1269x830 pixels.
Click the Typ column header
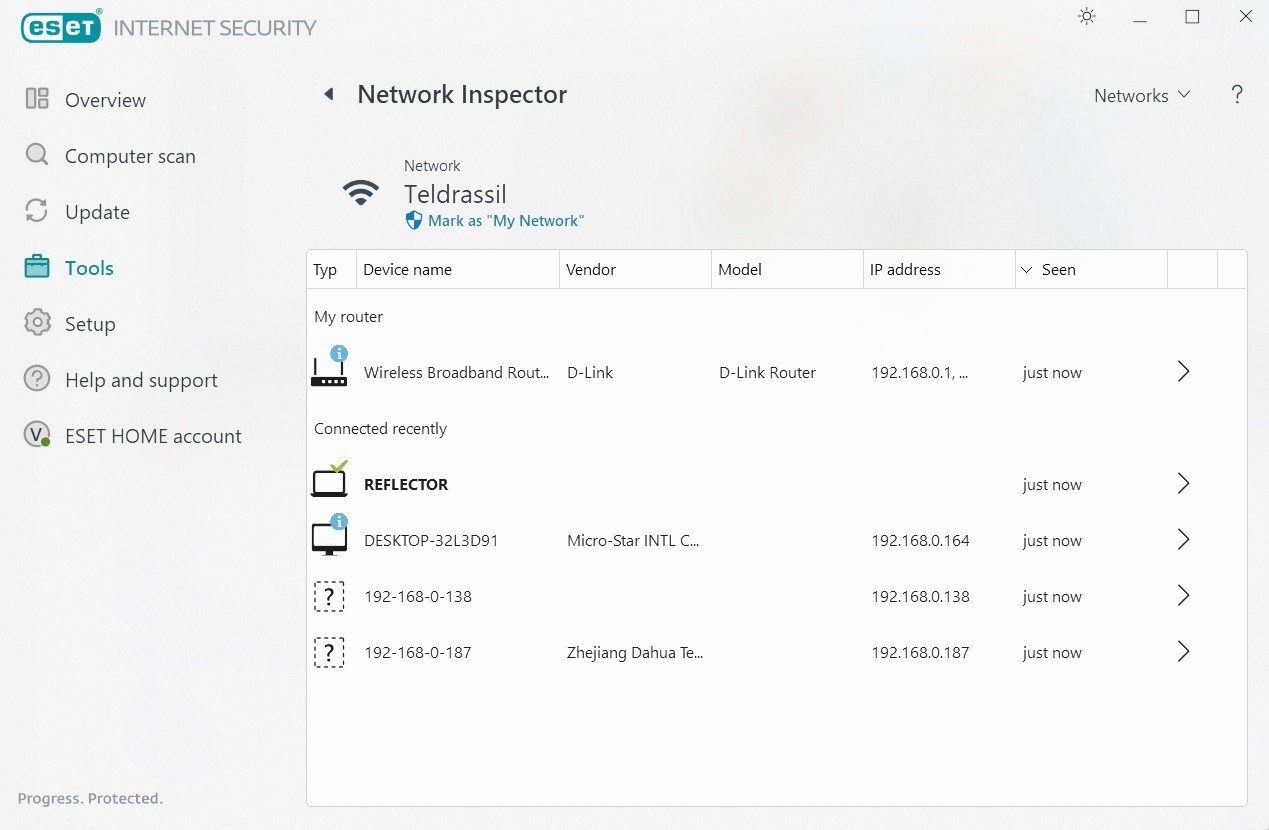[x=331, y=269]
